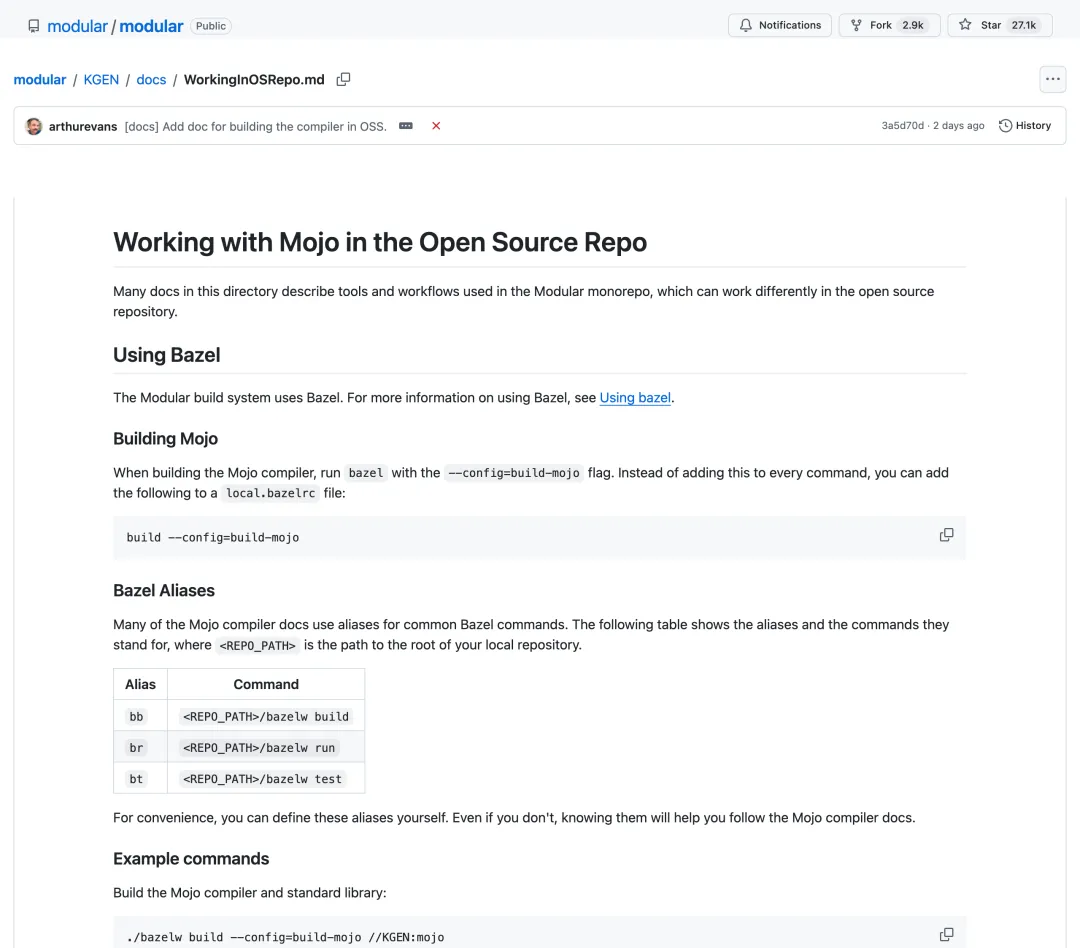This screenshot has width=1080, height=948.
Task: Open commit 3a5d70d
Action: (x=902, y=125)
